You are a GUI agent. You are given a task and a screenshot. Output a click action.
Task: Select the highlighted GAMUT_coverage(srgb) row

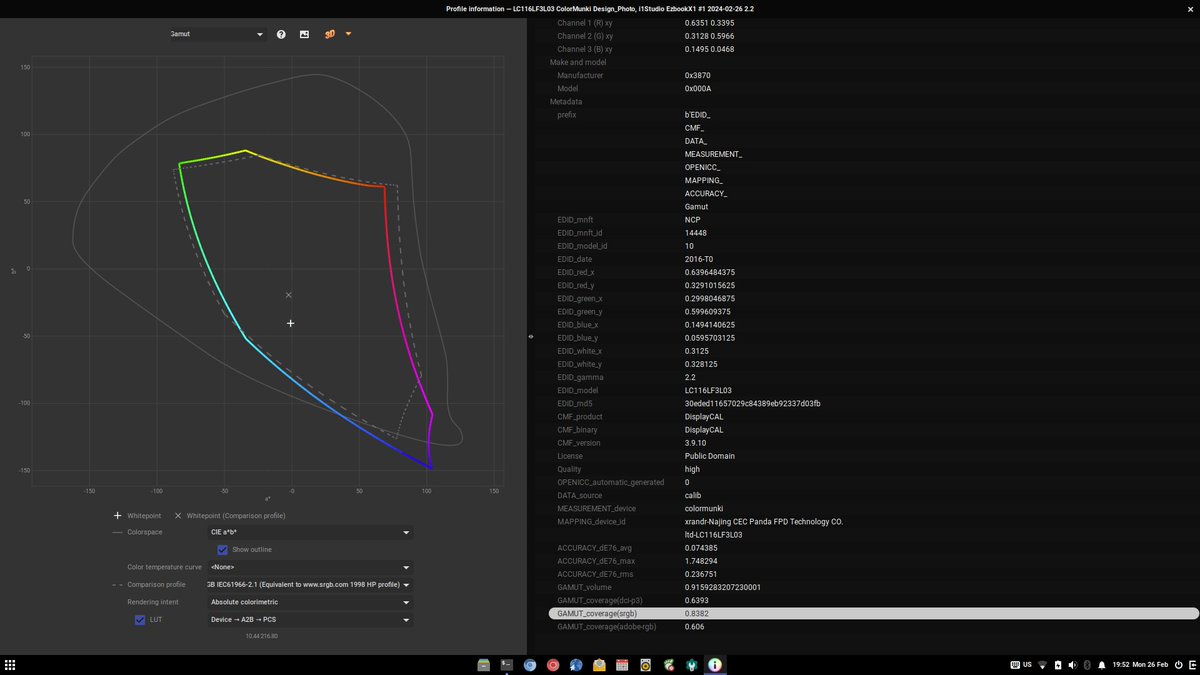[x=873, y=613]
